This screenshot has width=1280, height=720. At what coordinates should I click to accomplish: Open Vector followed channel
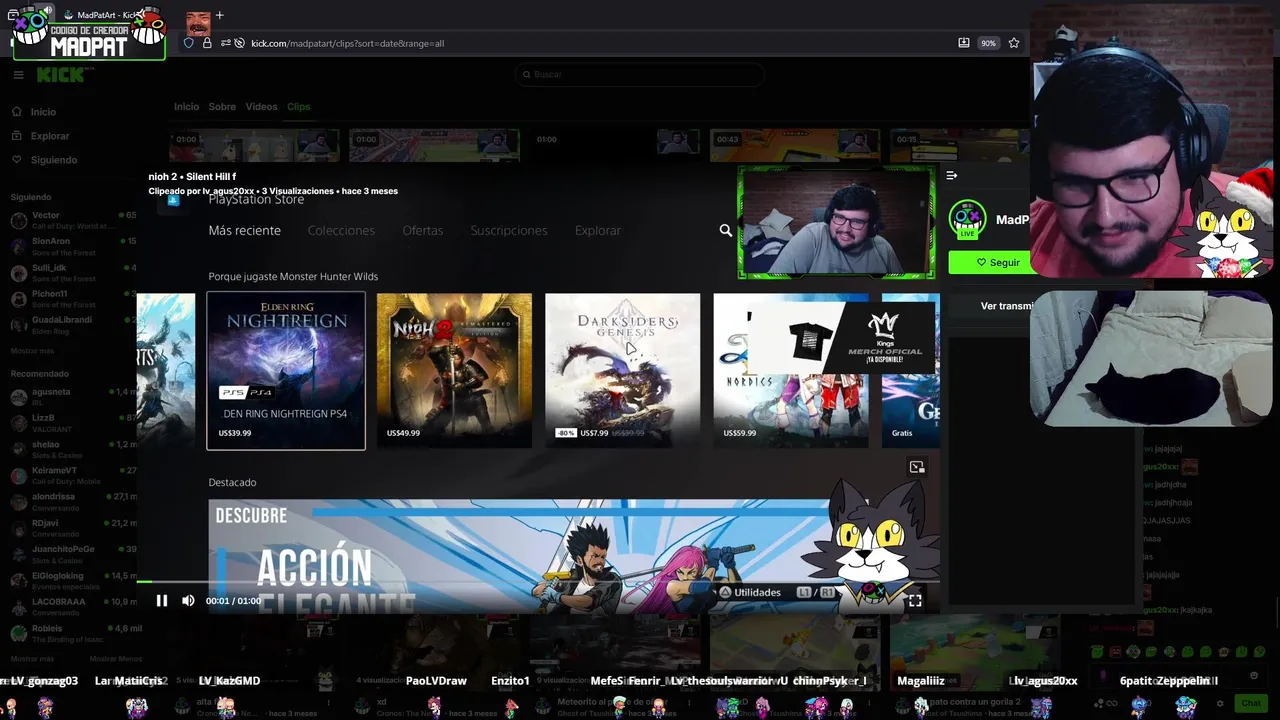tap(73, 220)
